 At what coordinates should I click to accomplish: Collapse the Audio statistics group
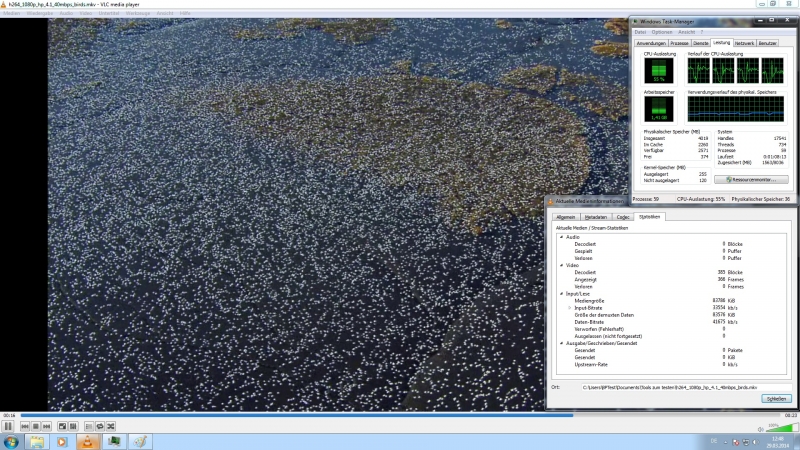562,237
